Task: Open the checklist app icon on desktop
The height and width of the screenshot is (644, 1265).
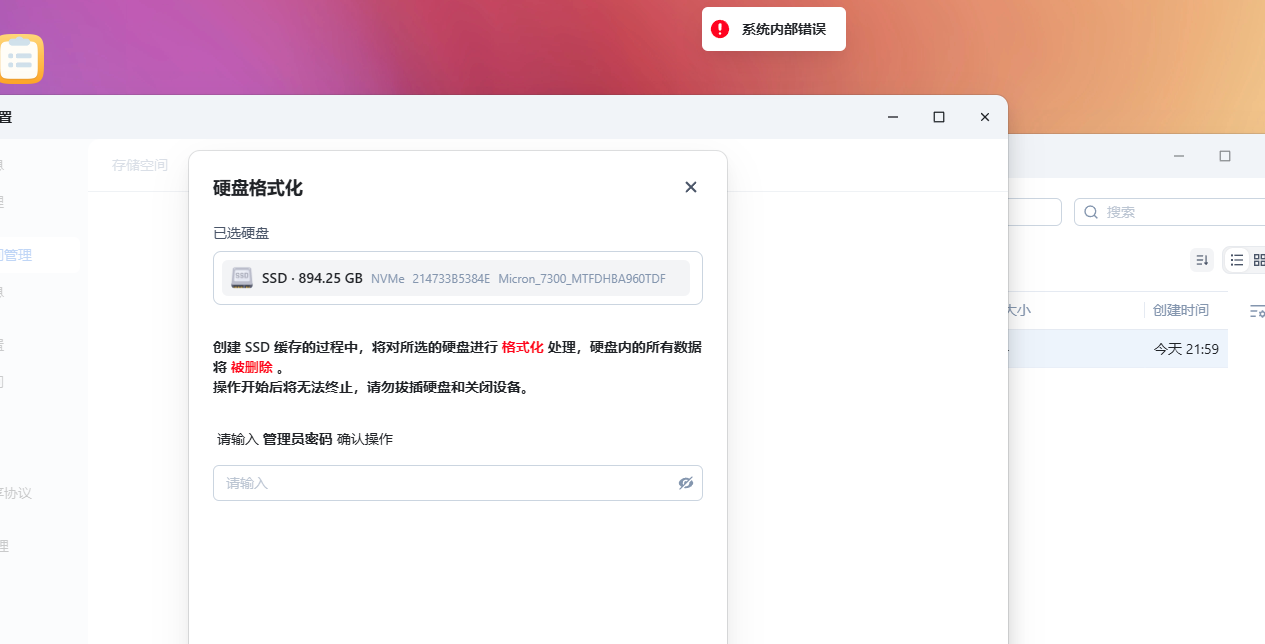Action: tap(20, 58)
